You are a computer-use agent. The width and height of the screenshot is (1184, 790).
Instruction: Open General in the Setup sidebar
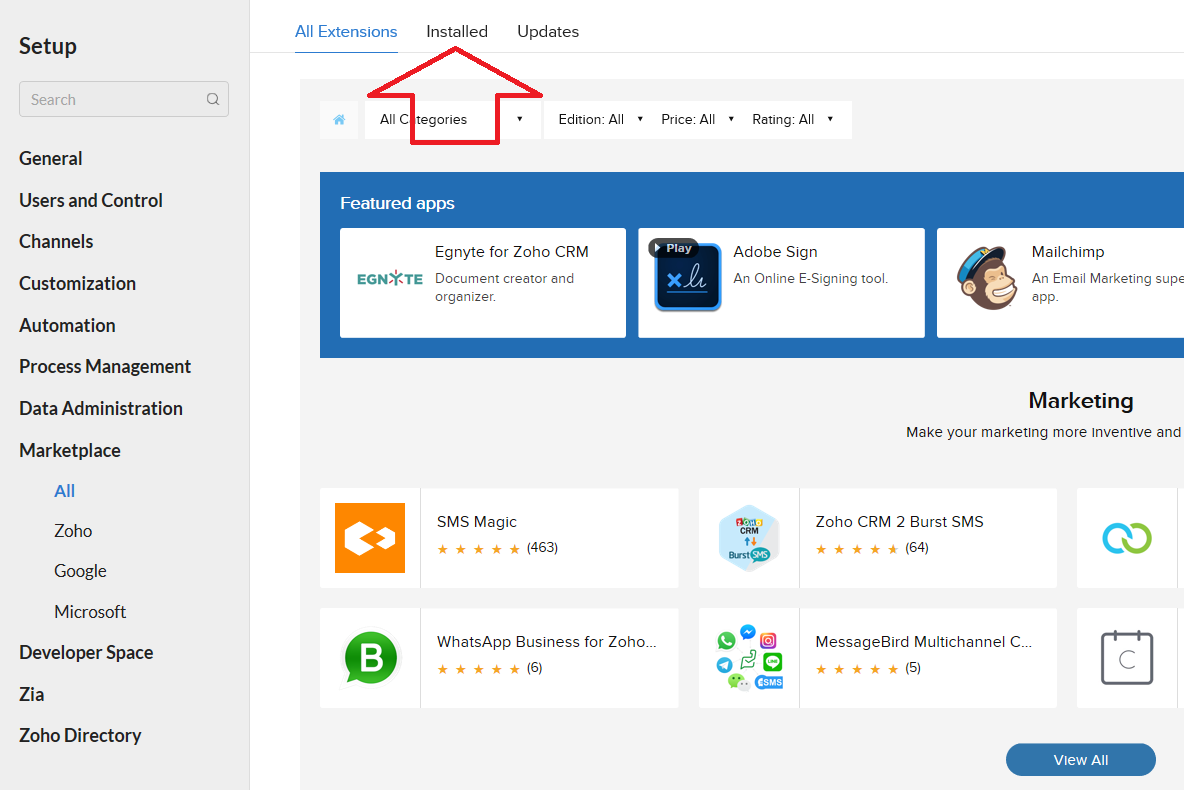[51, 159]
